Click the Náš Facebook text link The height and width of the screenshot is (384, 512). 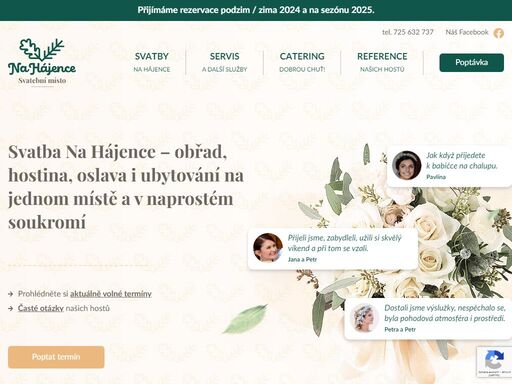point(467,32)
